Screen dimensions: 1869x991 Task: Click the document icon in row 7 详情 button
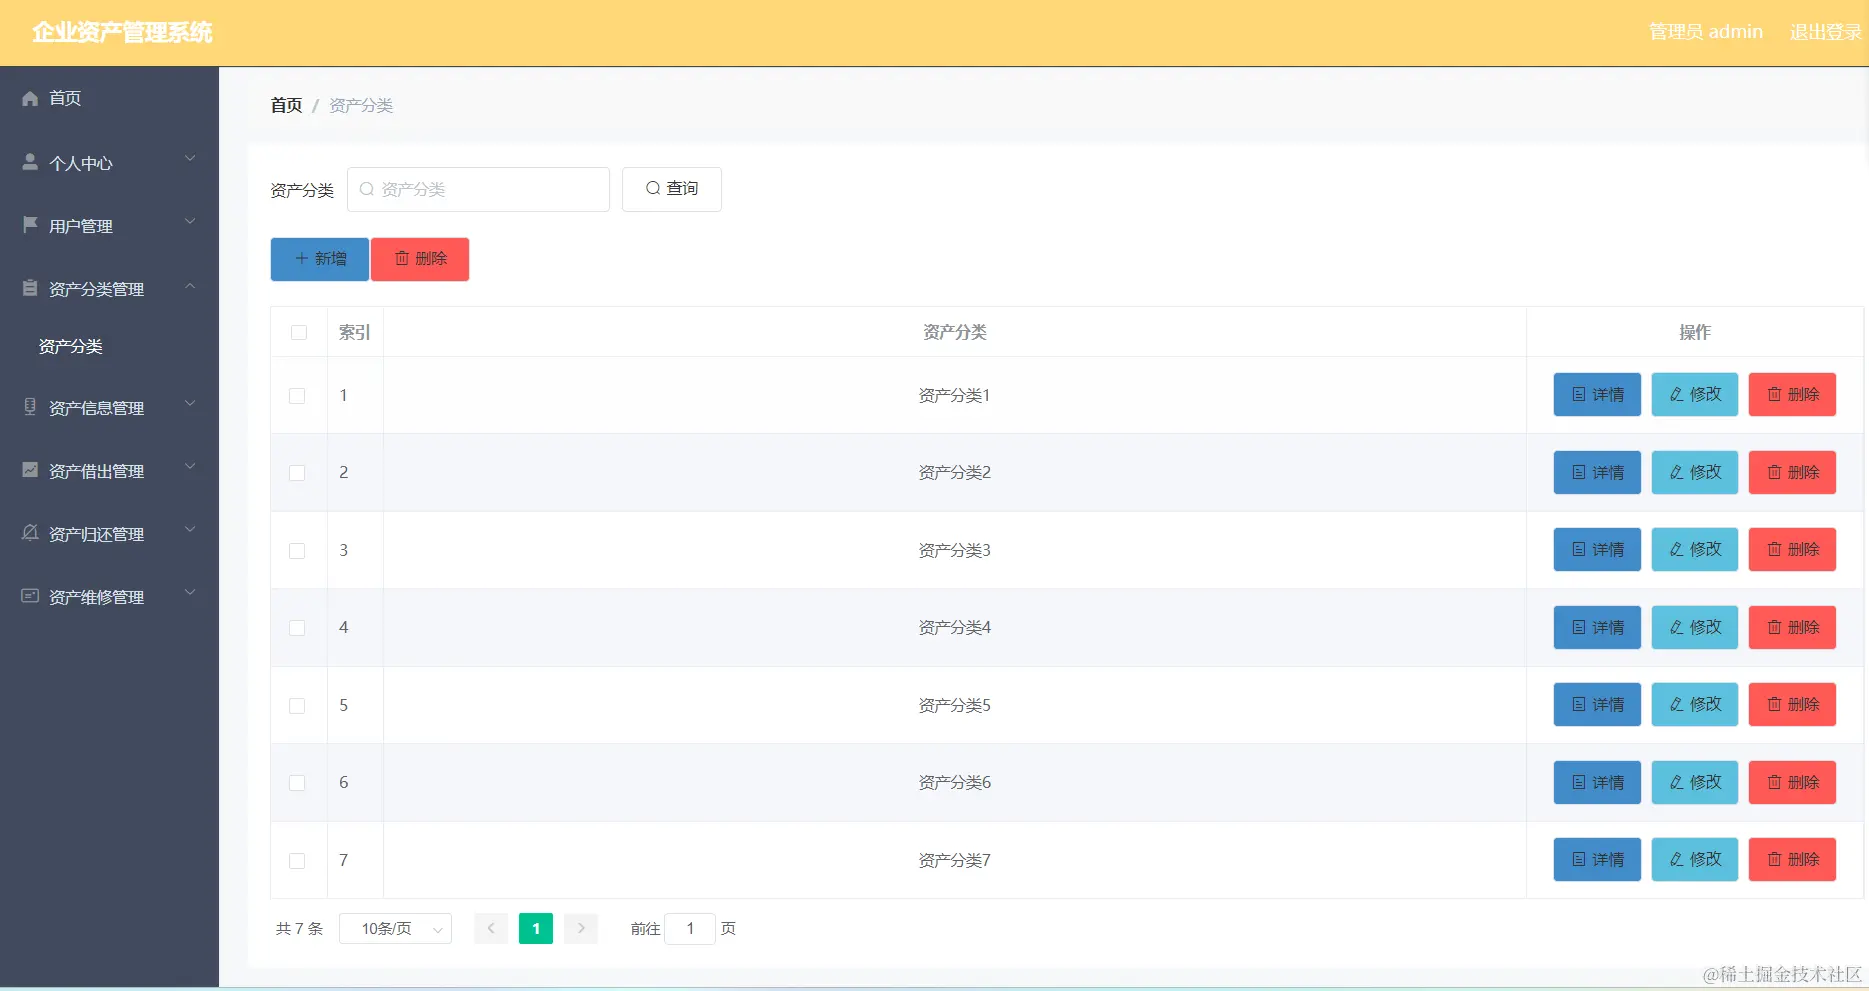(1579, 859)
